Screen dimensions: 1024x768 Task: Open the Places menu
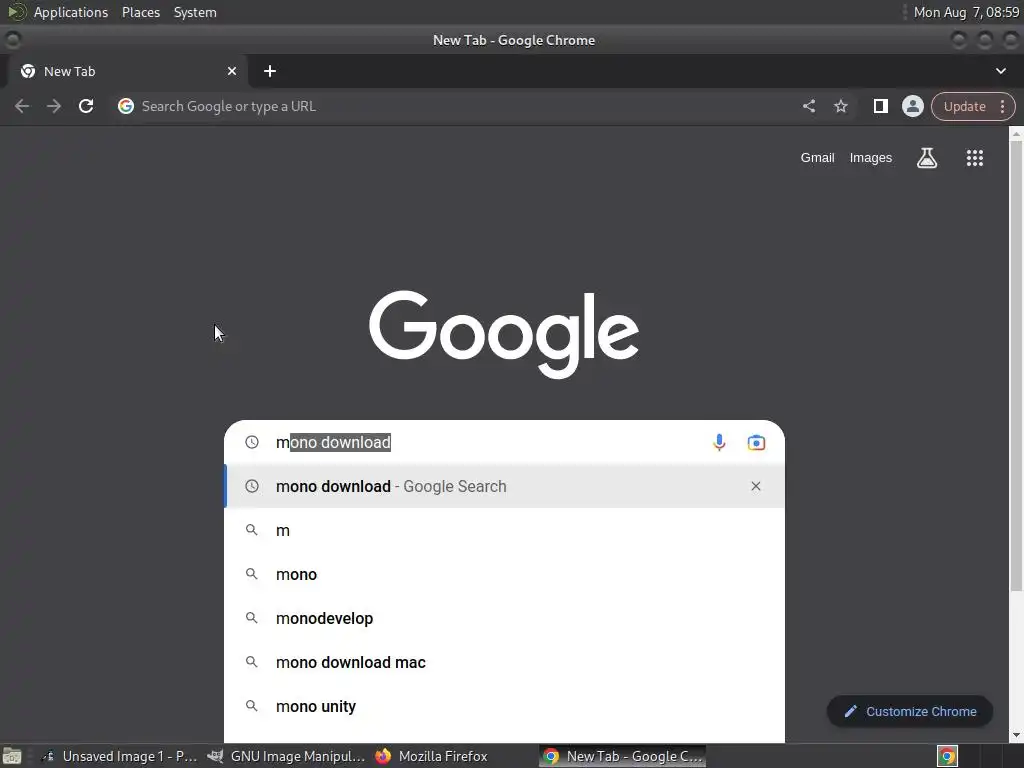coord(140,12)
